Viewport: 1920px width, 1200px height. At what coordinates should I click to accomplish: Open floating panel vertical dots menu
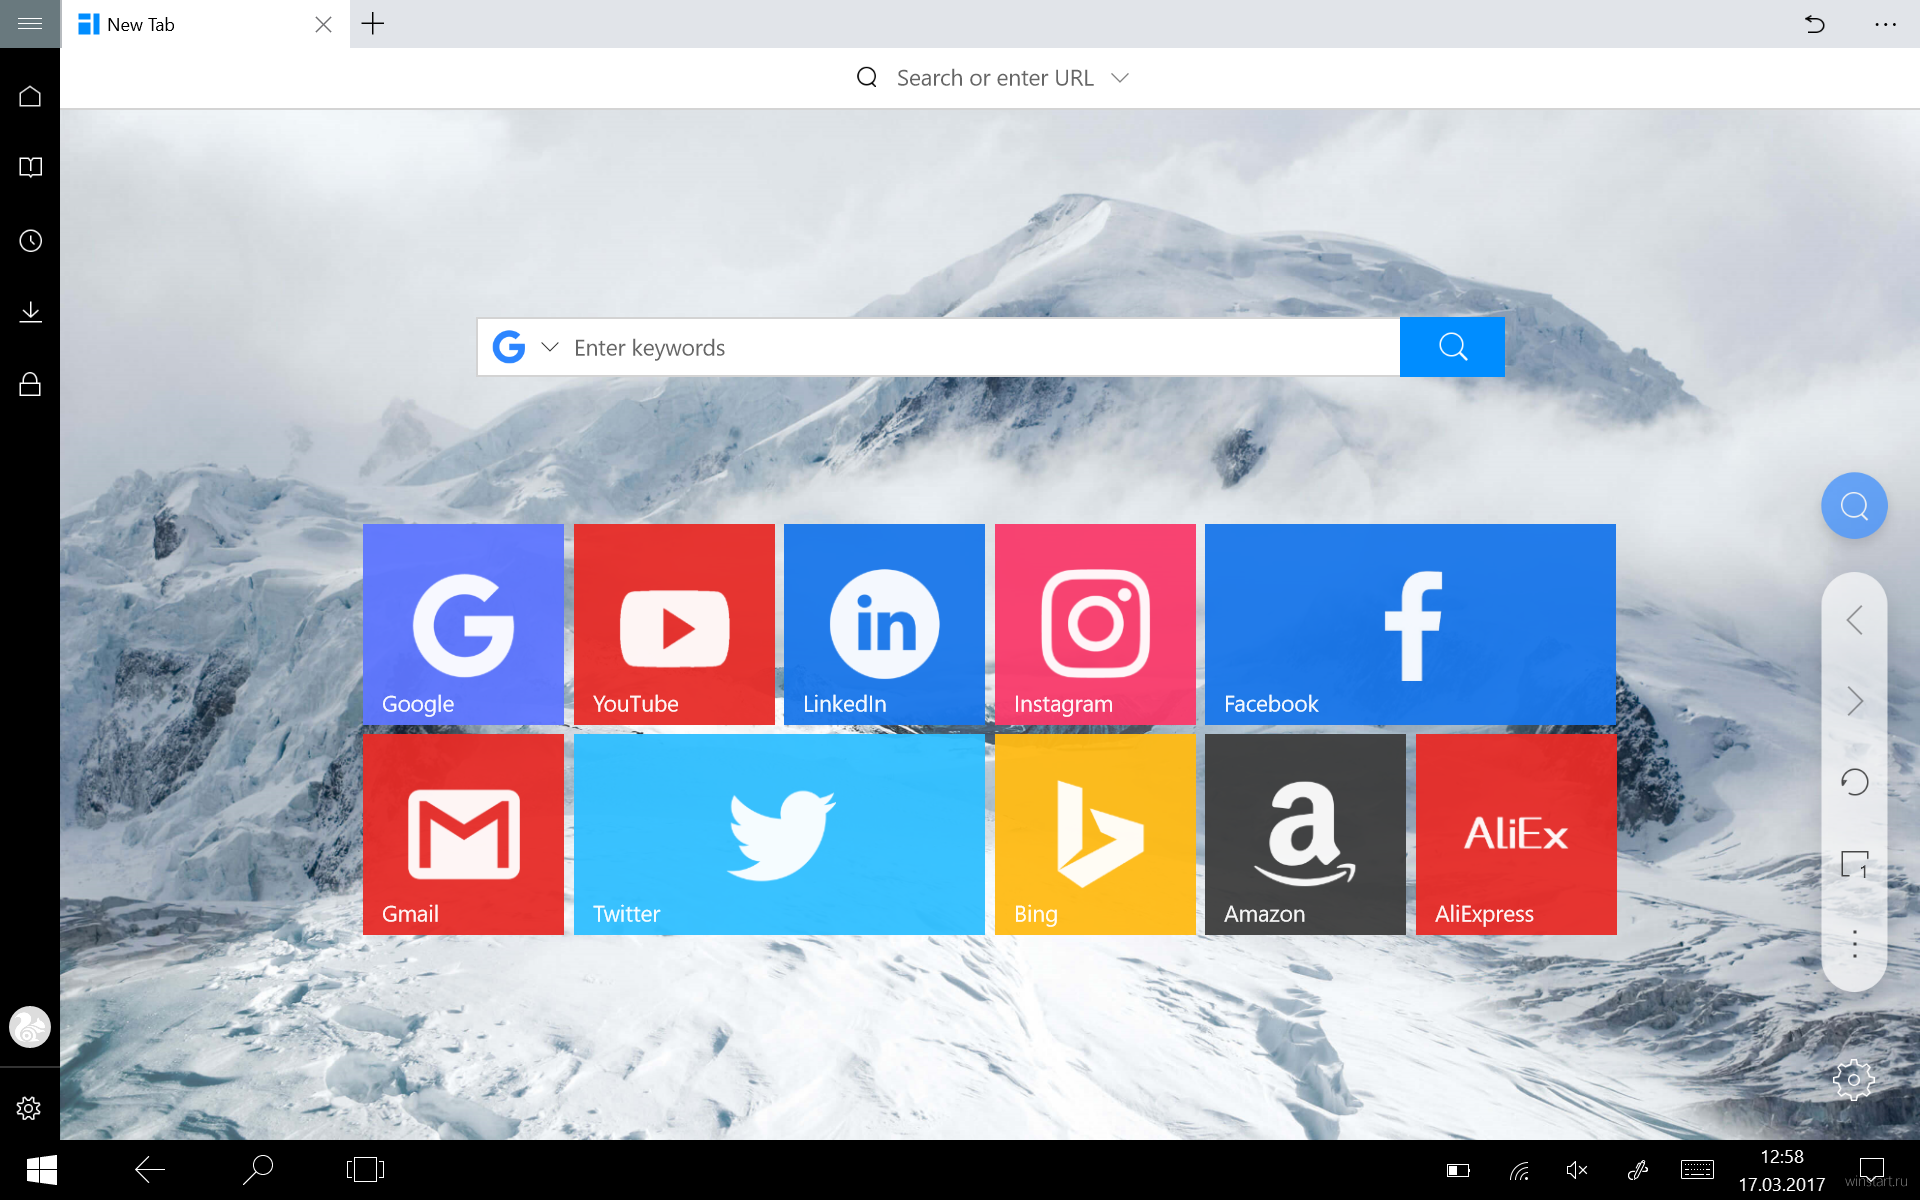click(1854, 944)
